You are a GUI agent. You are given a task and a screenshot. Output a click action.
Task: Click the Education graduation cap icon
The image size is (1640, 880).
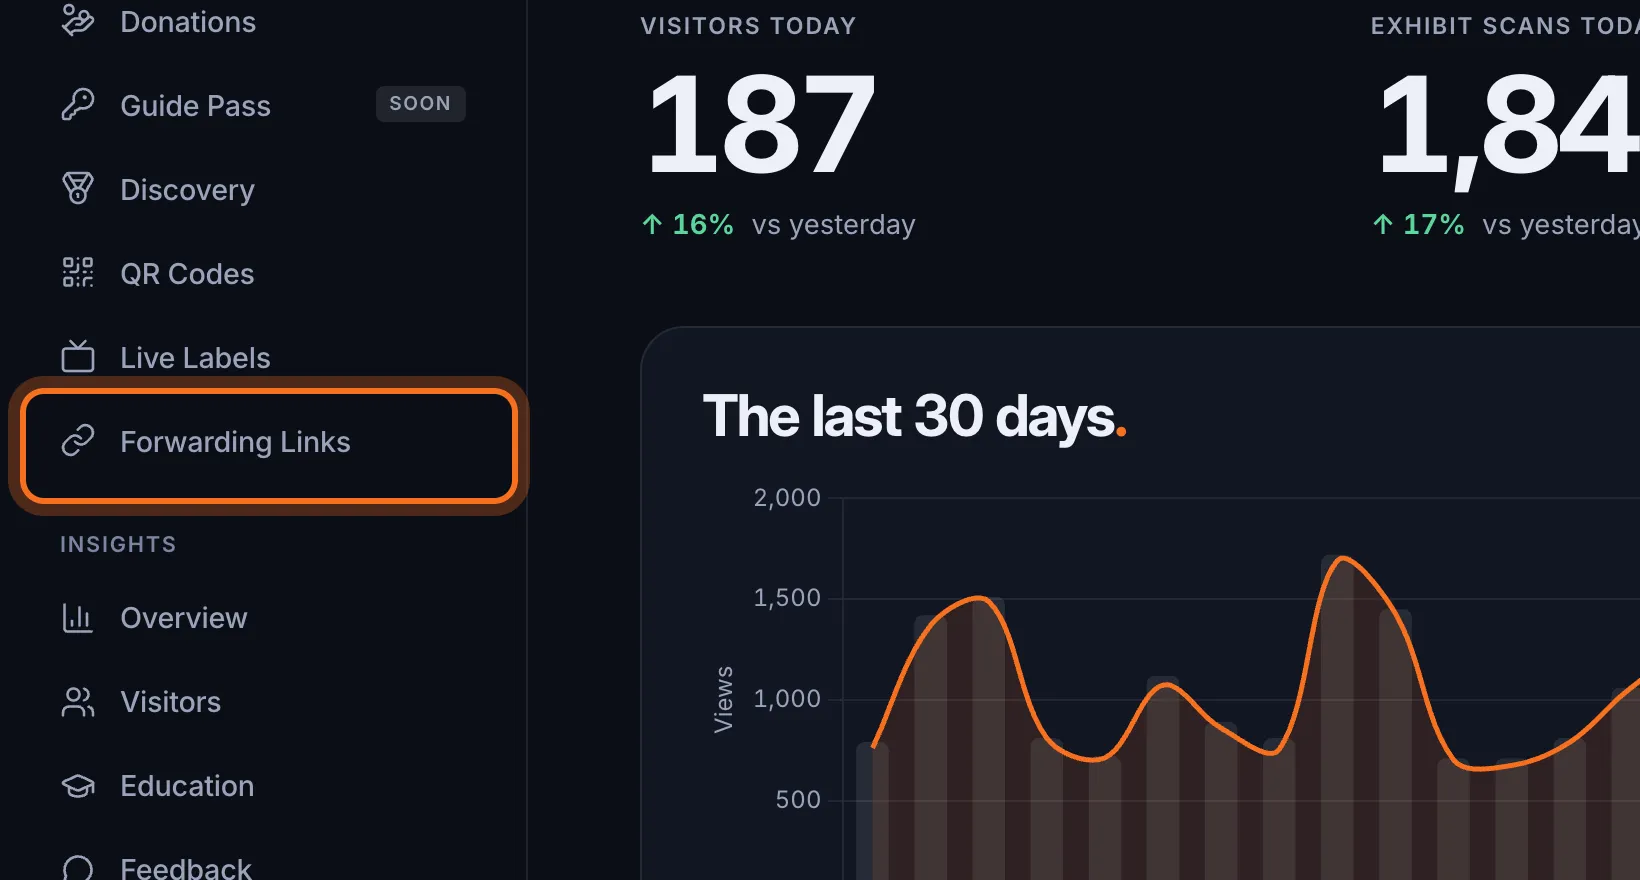coord(78,786)
